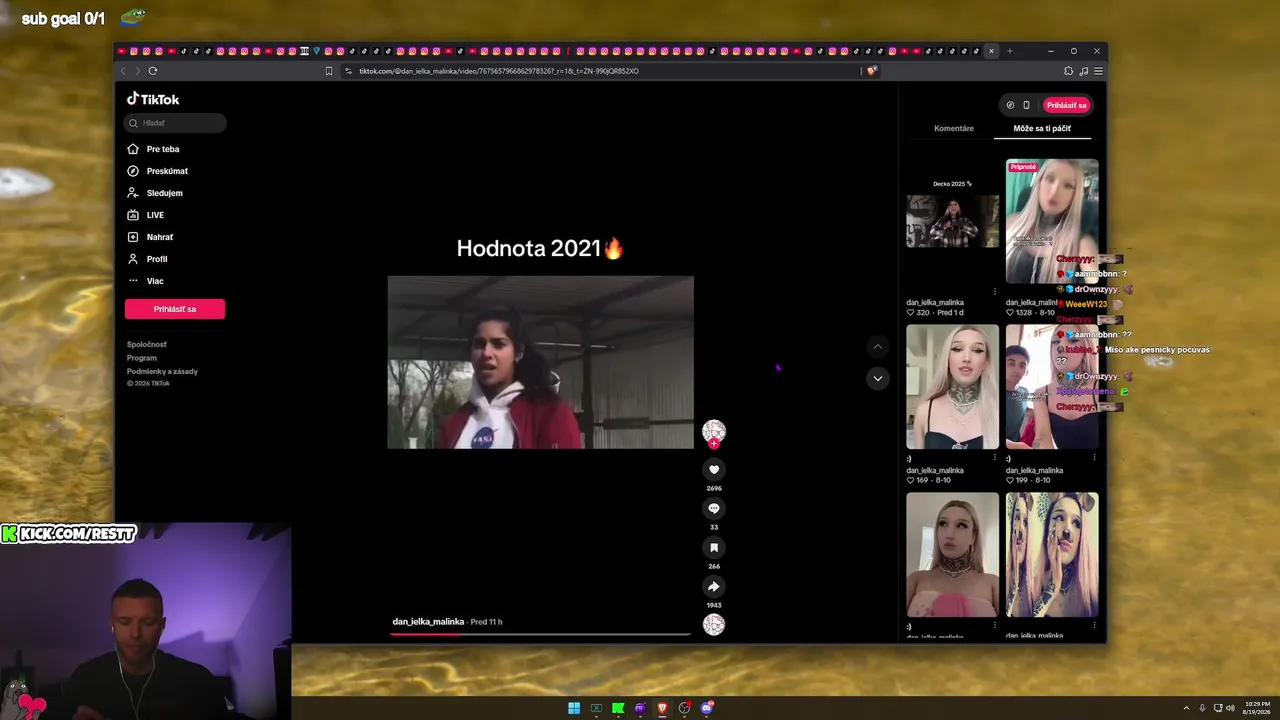Switch to Brave browser on taskbar
The height and width of the screenshot is (720, 1280).
[662, 708]
